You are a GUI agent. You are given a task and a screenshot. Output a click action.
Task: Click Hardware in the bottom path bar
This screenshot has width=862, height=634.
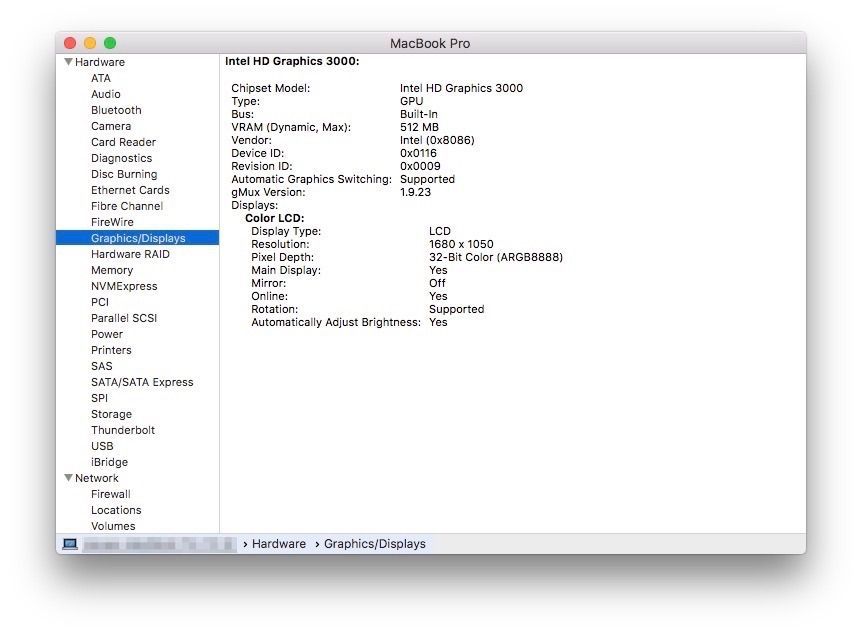279,544
